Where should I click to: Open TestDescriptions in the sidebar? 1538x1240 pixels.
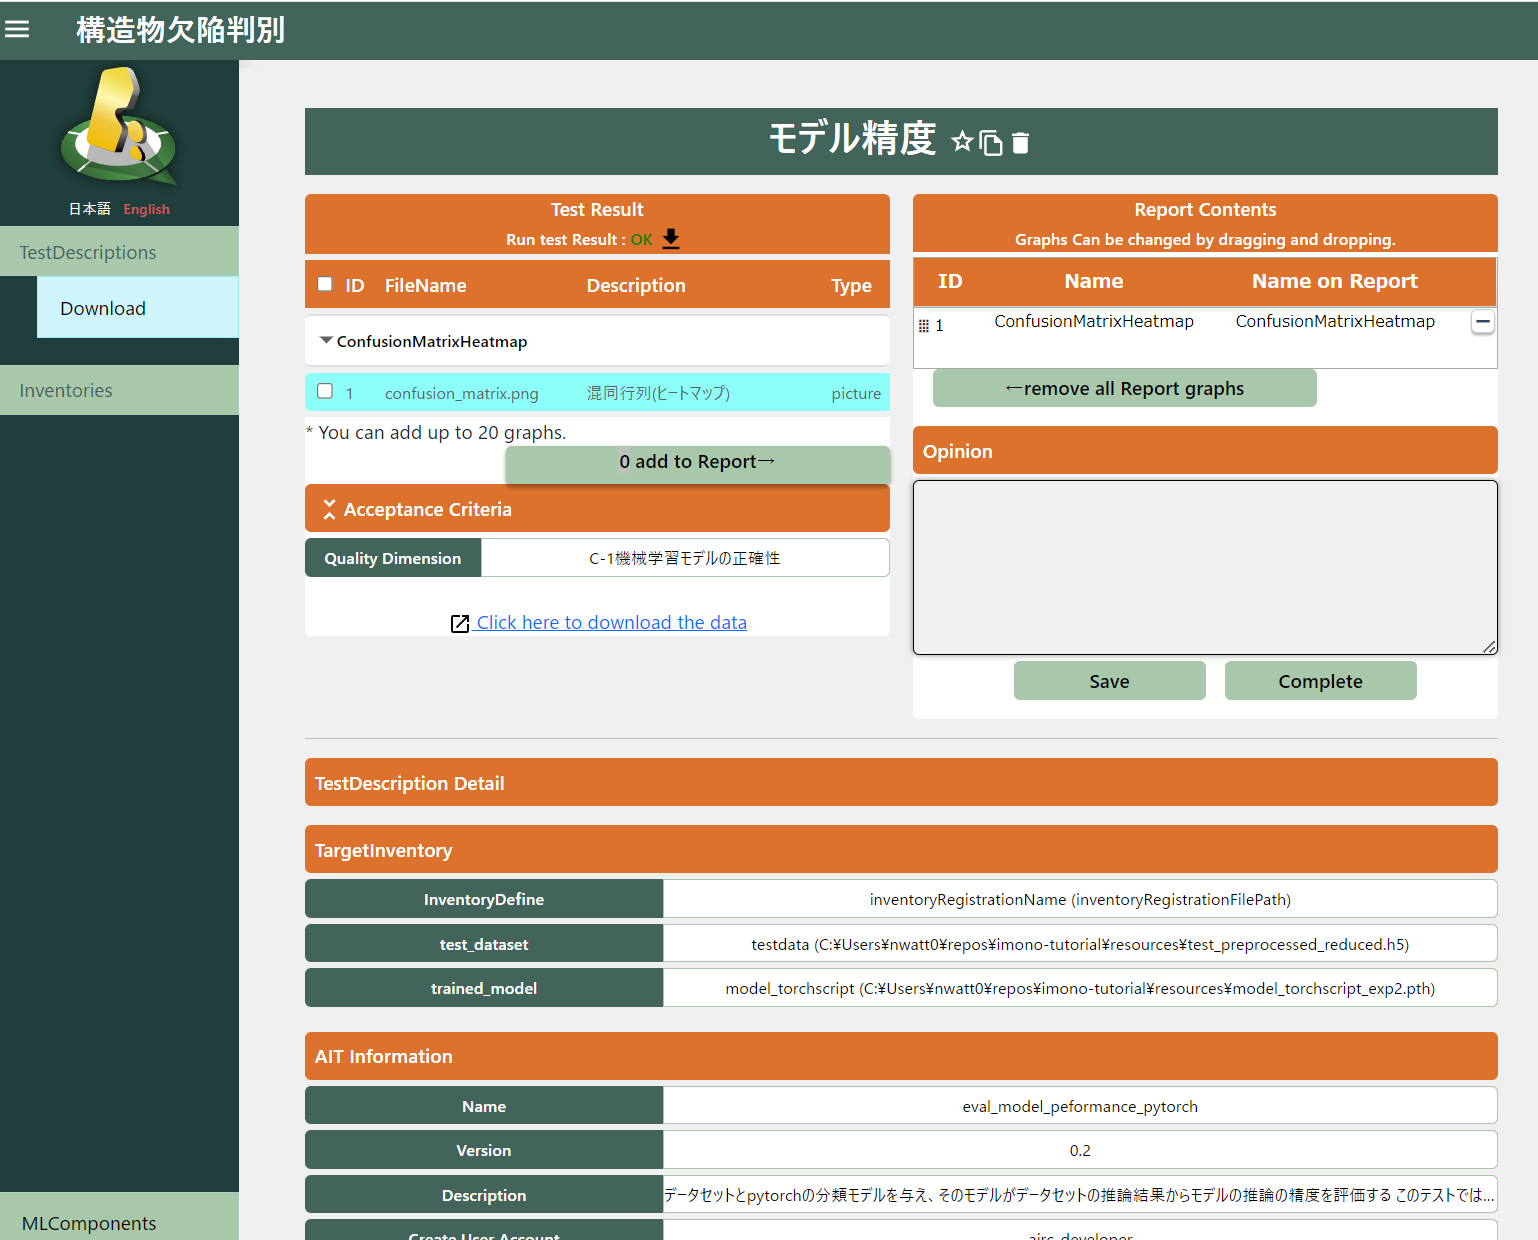(88, 252)
